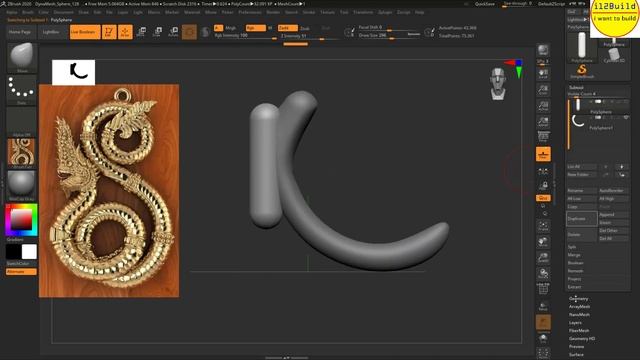The width and height of the screenshot is (640, 360).
Task: Click the Actual size icon
Action: tap(543, 106)
